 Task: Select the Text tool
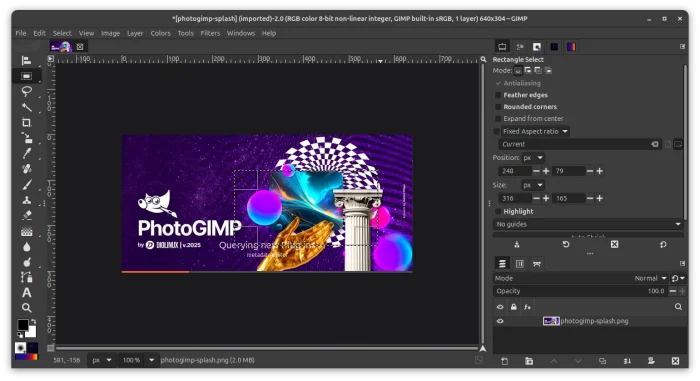click(26, 293)
